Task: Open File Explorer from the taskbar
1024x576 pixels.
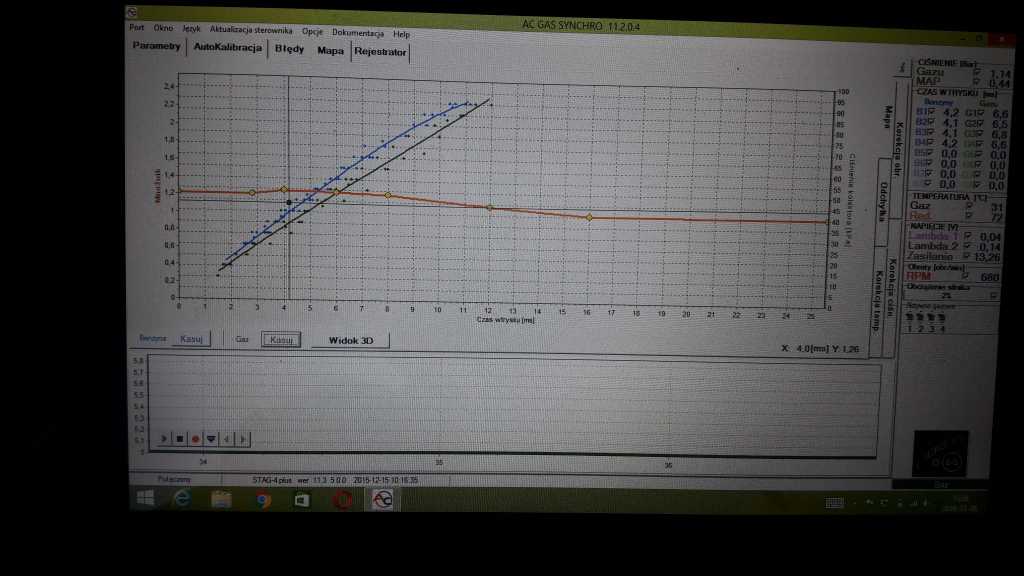Action: coord(221,499)
